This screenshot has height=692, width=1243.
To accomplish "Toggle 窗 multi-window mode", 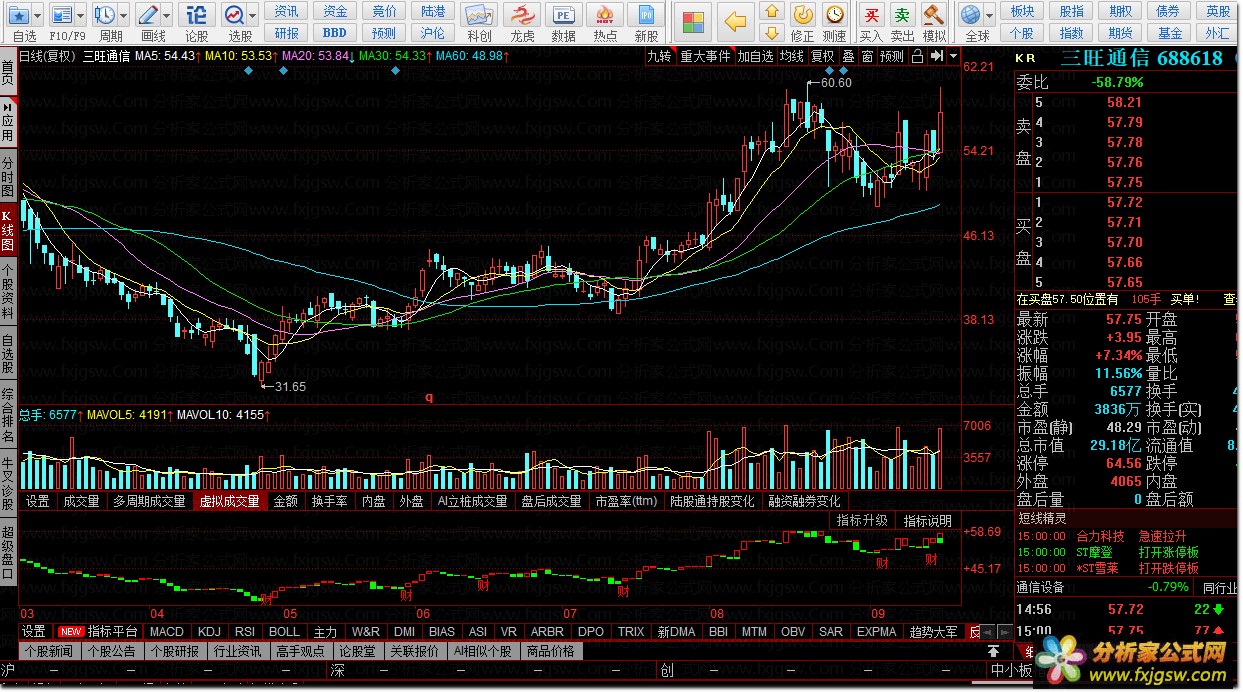I will [x=867, y=56].
